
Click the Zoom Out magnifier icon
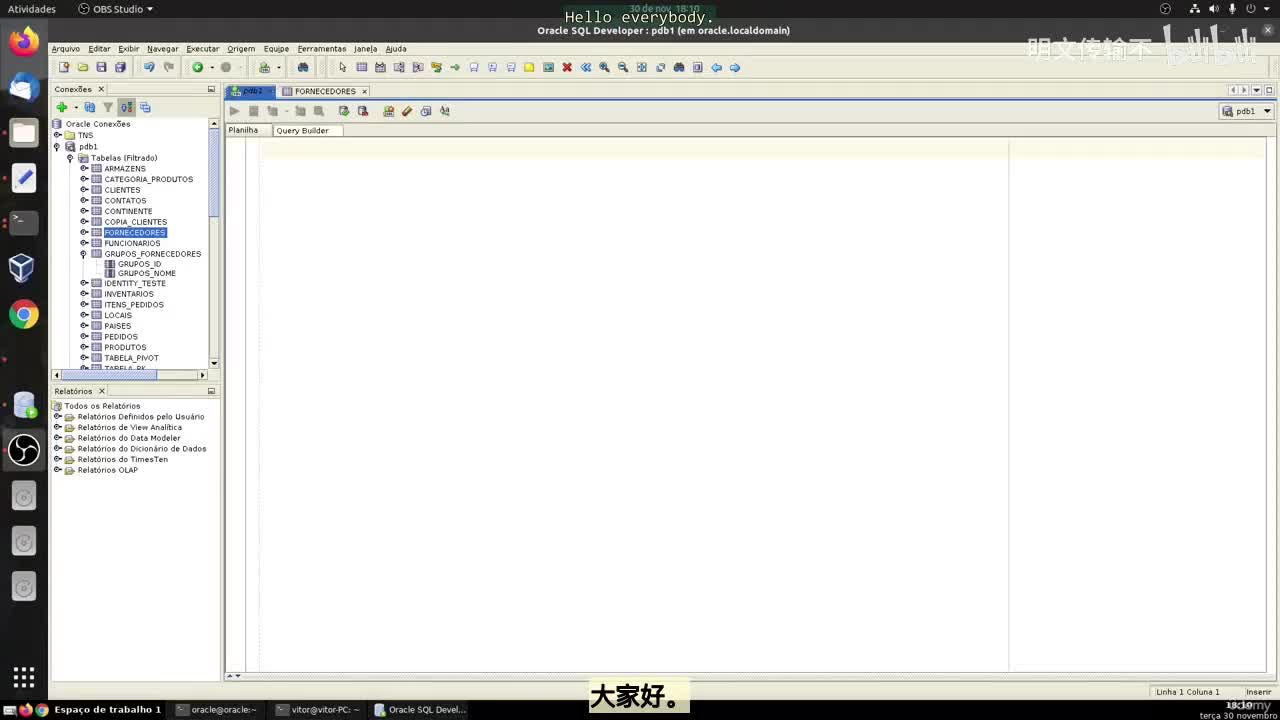point(623,68)
